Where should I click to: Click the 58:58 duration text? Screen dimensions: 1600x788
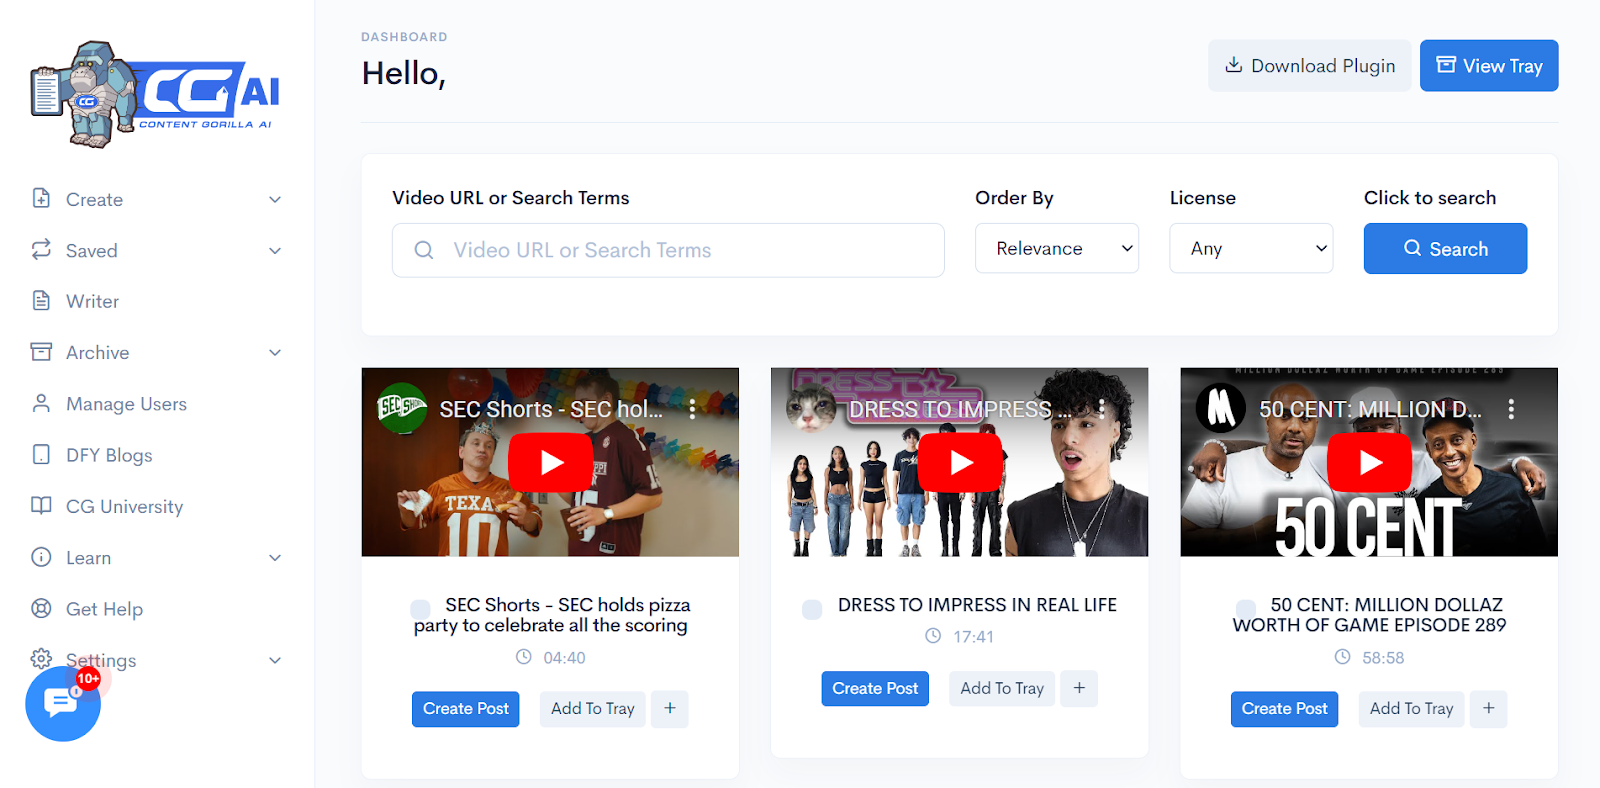point(1383,658)
